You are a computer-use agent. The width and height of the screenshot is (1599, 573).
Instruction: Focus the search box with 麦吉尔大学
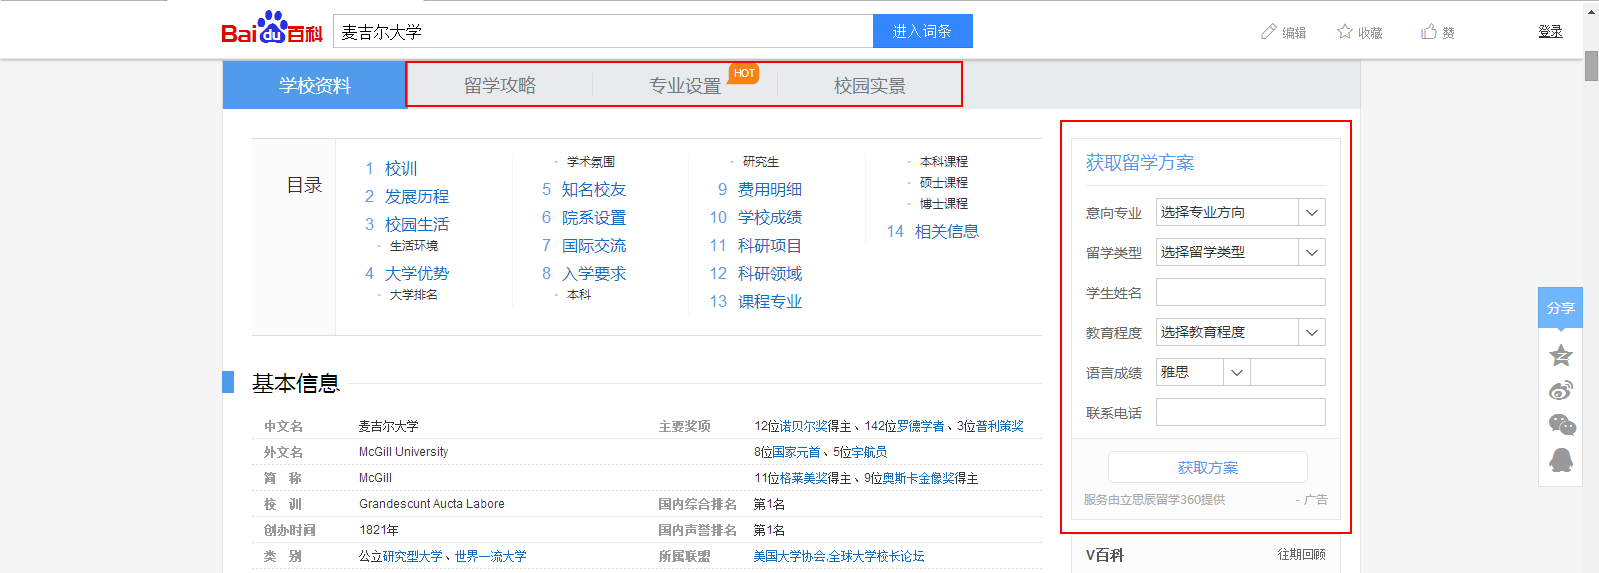tap(603, 31)
